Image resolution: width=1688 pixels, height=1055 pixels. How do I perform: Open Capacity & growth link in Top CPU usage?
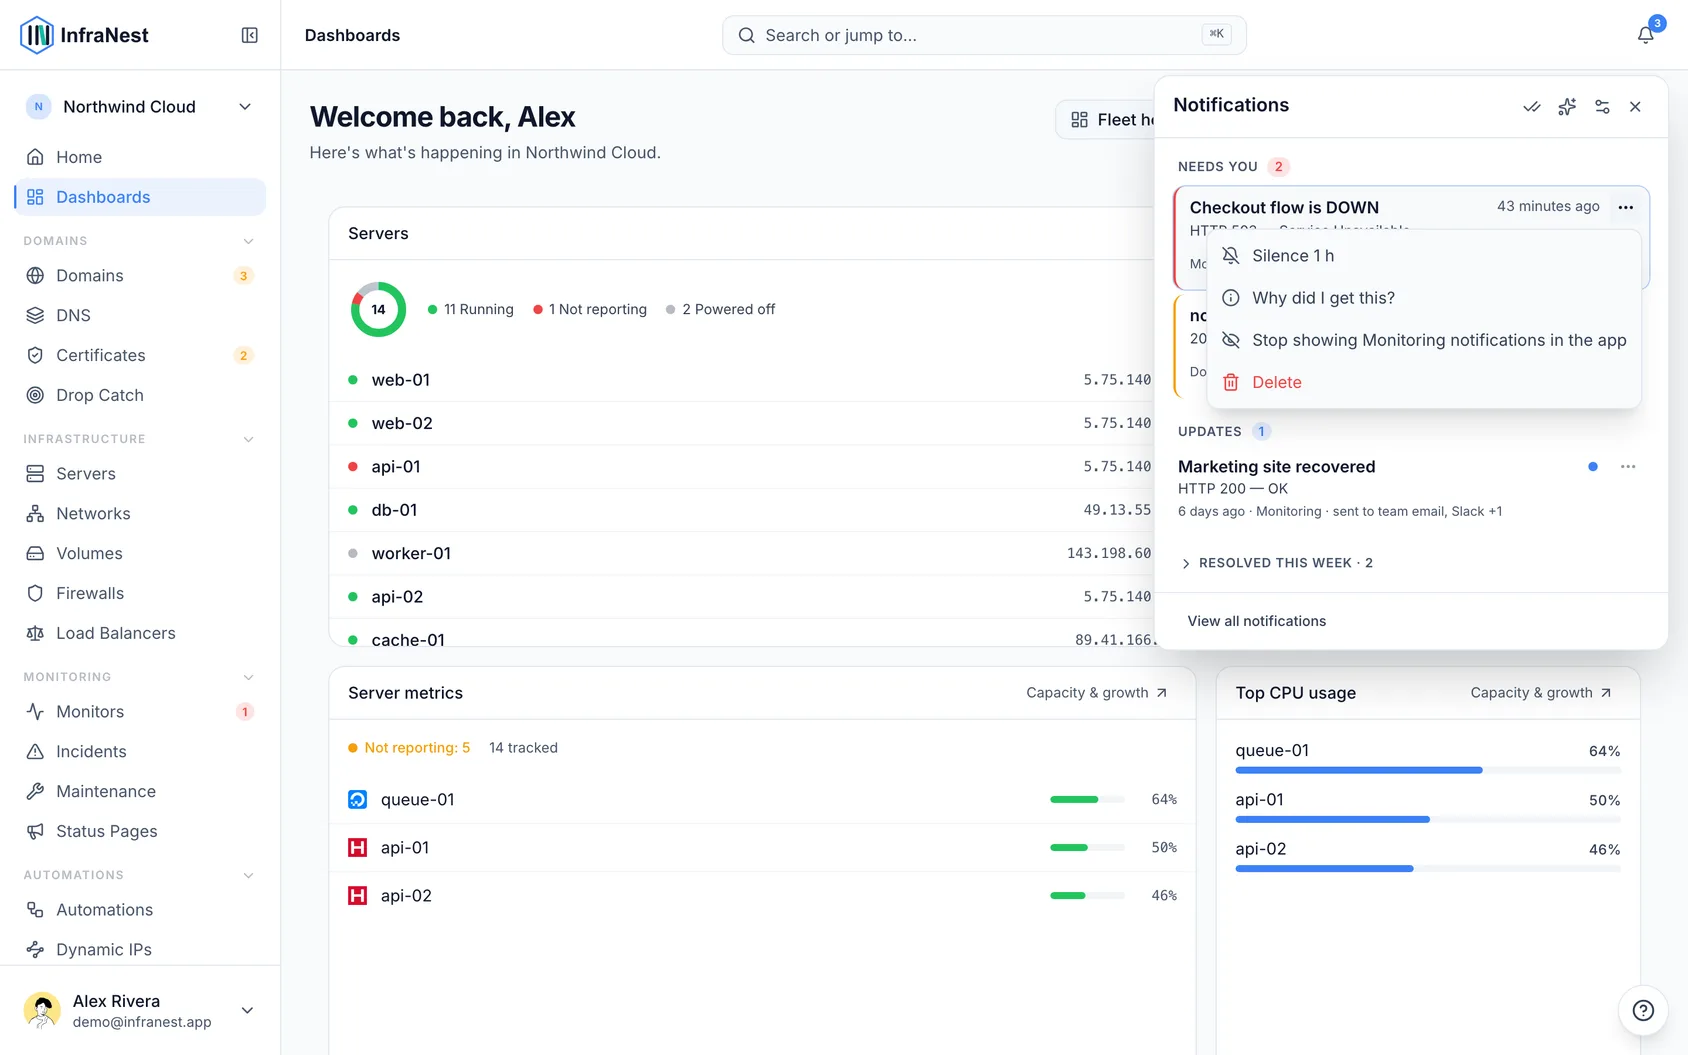(1541, 693)
